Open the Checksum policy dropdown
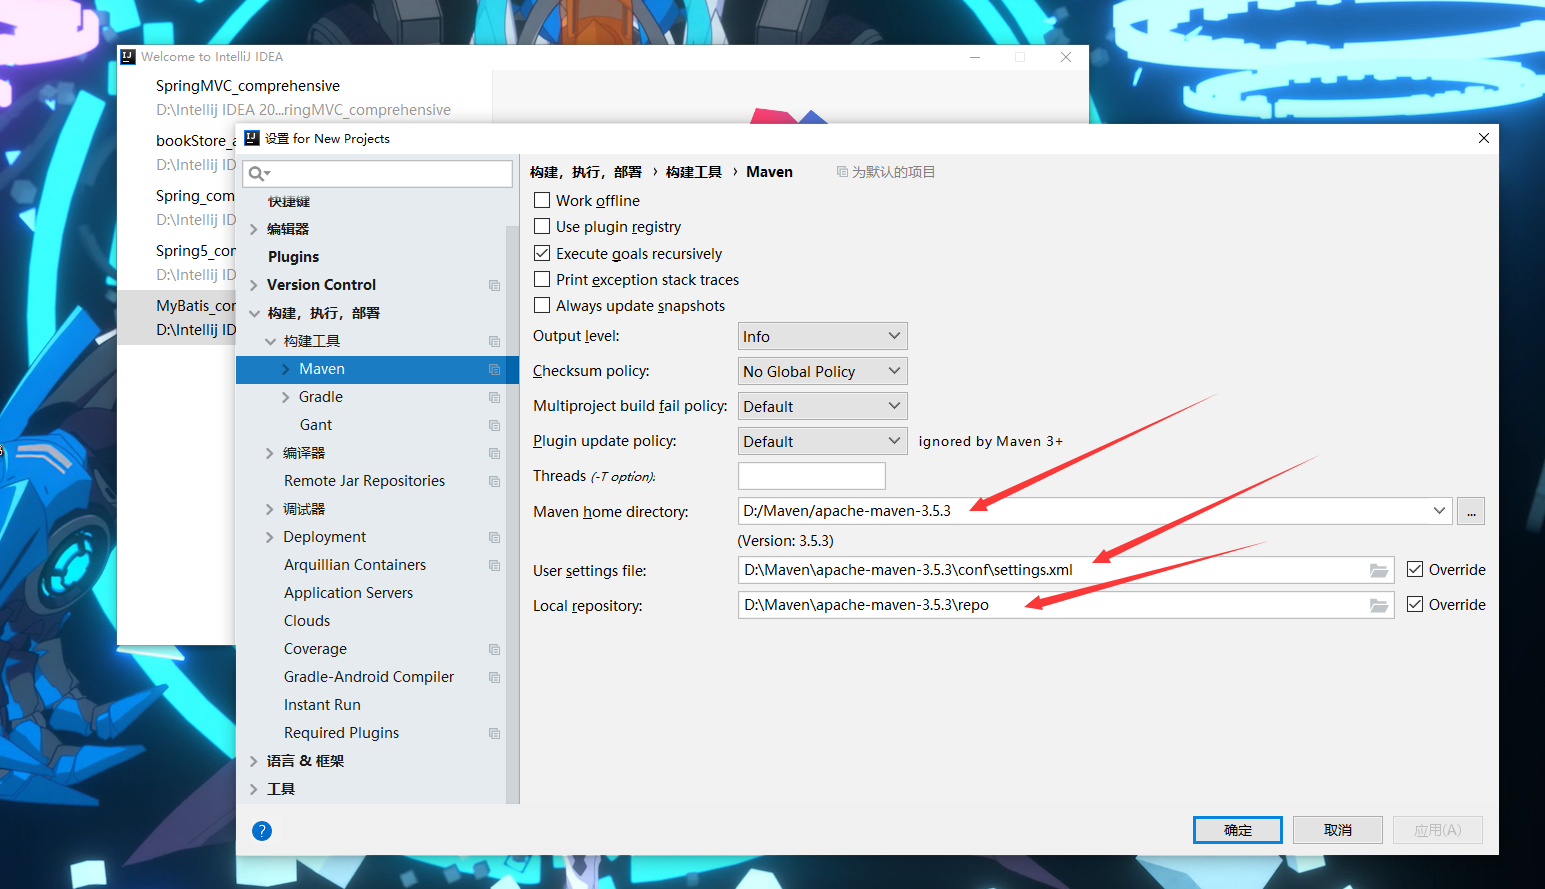1545x889 pixels. pyautogui.click(x=822, y=371)
